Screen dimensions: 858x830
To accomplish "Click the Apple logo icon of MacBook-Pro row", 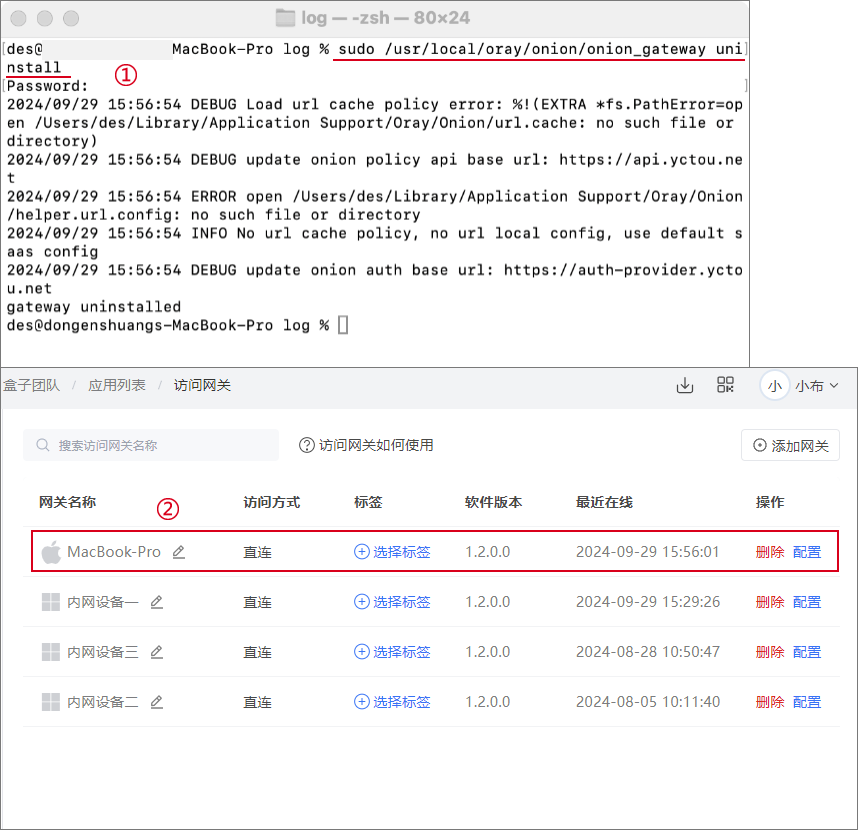I will click(x=51, y=552).
